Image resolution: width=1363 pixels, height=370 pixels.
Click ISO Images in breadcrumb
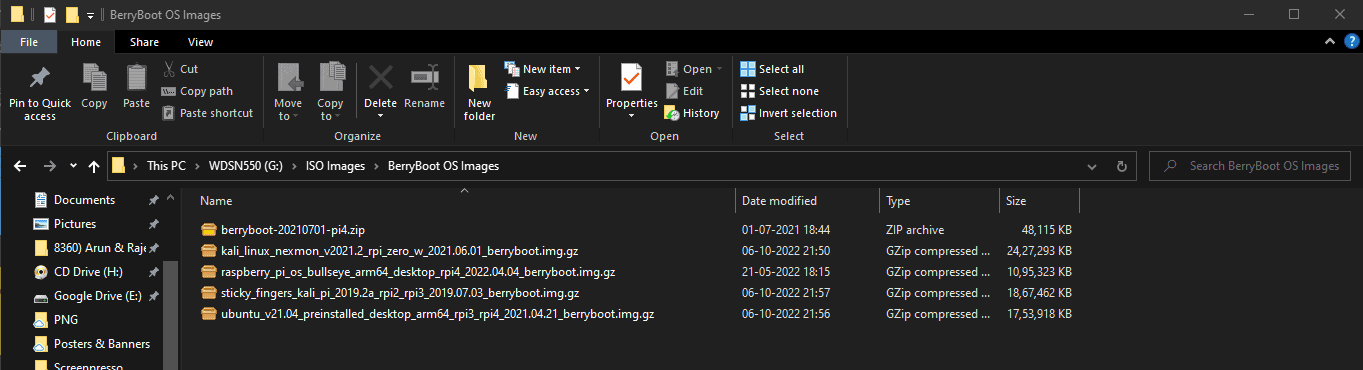(335, 166)
